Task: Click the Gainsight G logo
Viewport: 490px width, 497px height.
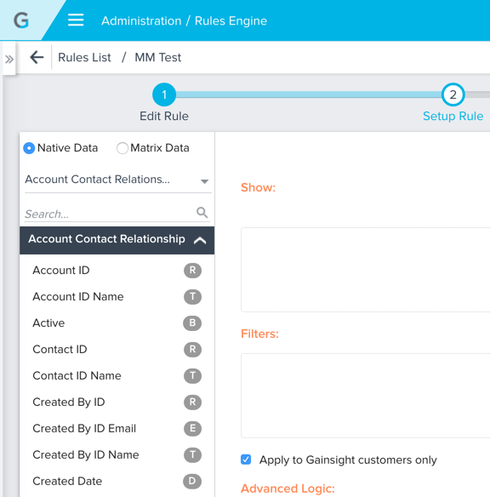Action: pos(21,21)
